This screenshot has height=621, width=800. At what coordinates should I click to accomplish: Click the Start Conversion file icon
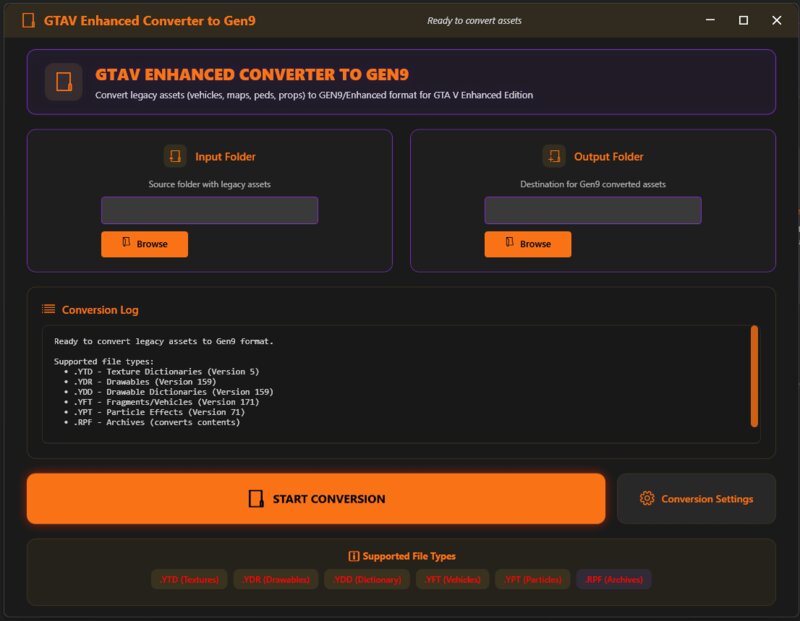tap(256, 499)
